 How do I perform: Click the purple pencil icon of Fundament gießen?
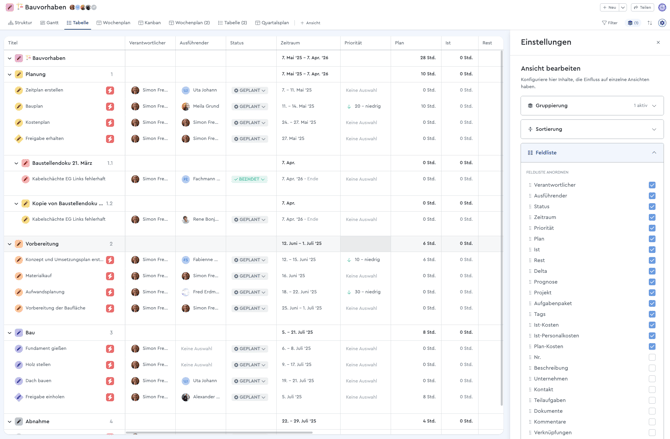coord(18,349)
